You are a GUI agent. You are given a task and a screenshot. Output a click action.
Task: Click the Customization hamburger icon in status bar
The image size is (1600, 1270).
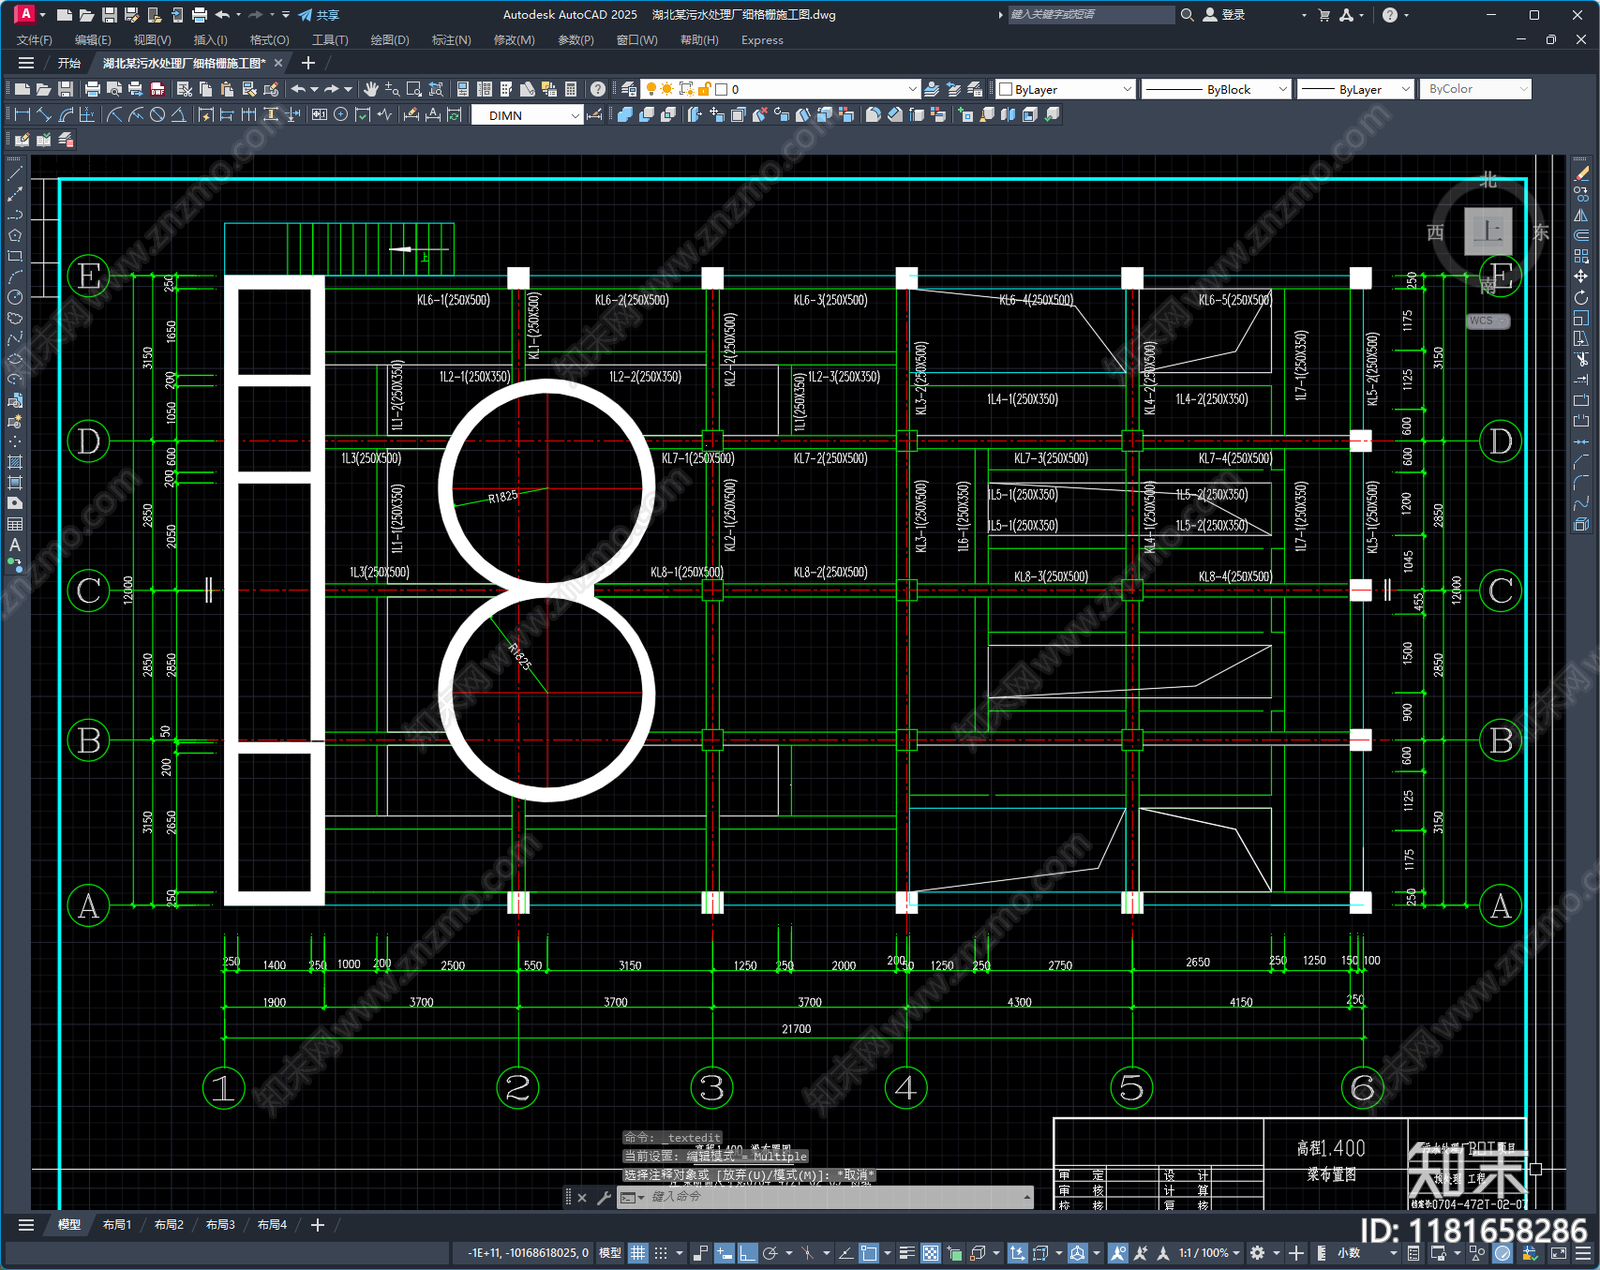pos(1583,1252)
